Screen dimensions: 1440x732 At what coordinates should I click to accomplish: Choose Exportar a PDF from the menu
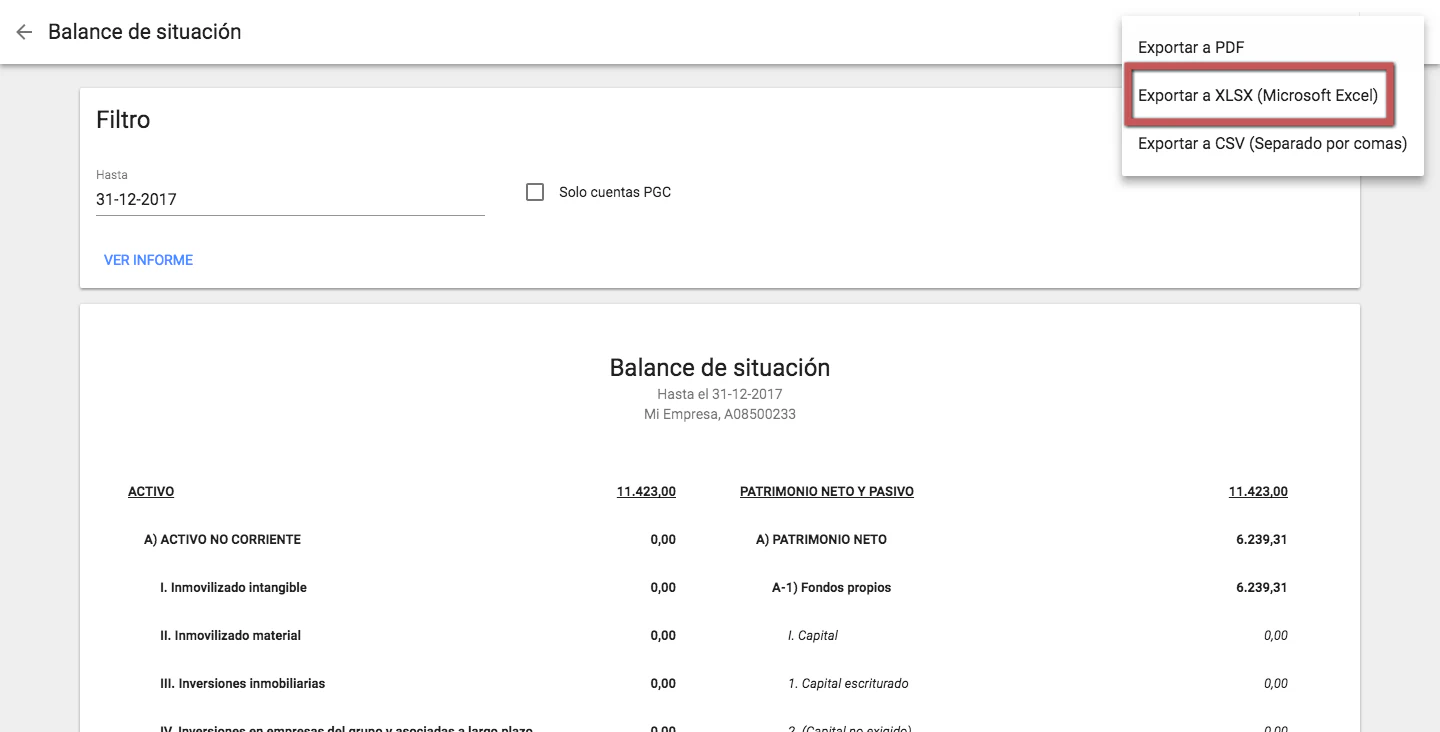click(1191, 47)
